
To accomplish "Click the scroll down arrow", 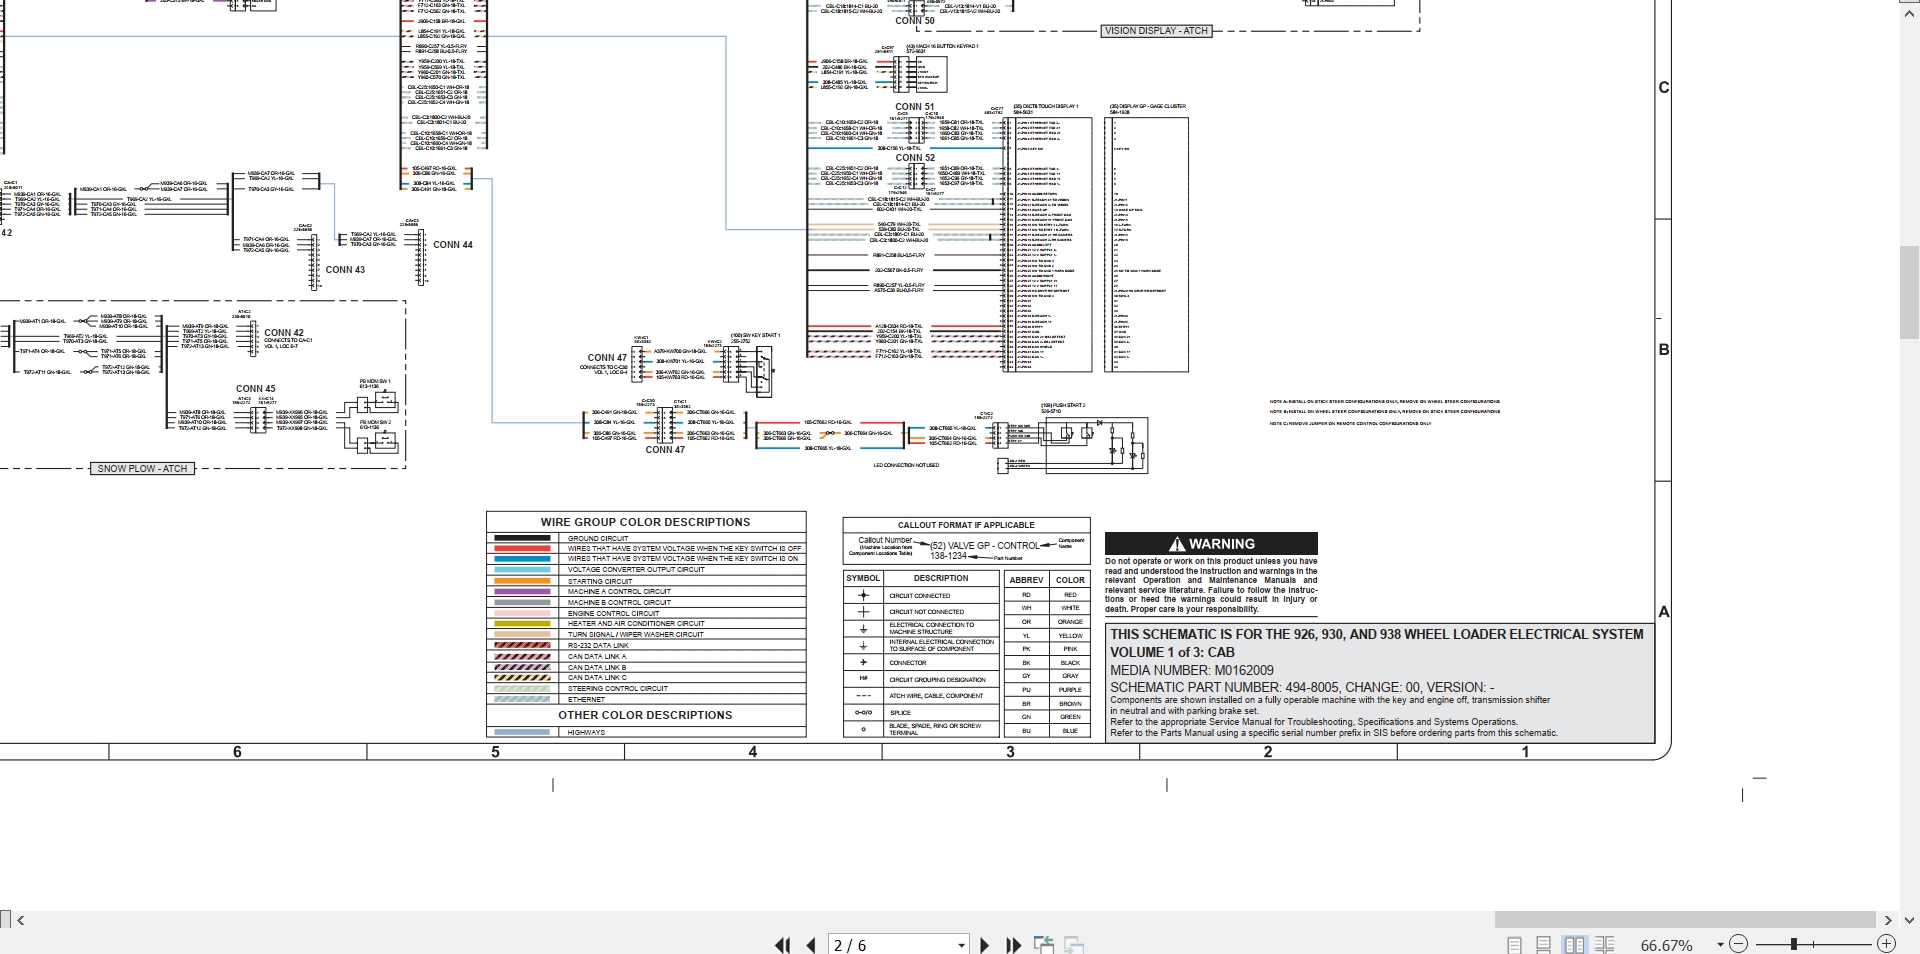I will click(x=1909, y=920).
